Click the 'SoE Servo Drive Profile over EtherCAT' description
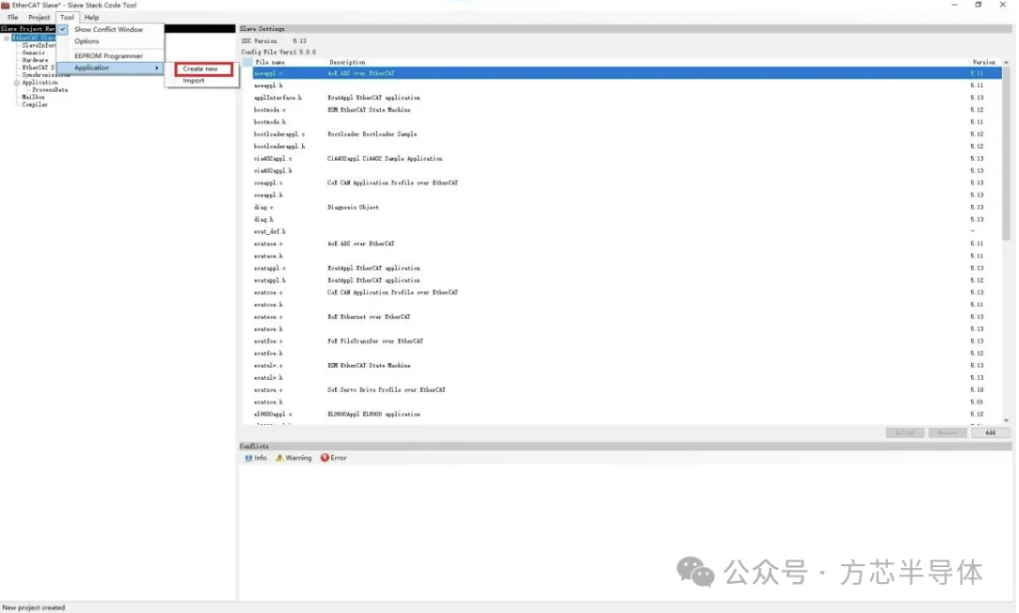1019x613 pixels. (x=386, y=389)
